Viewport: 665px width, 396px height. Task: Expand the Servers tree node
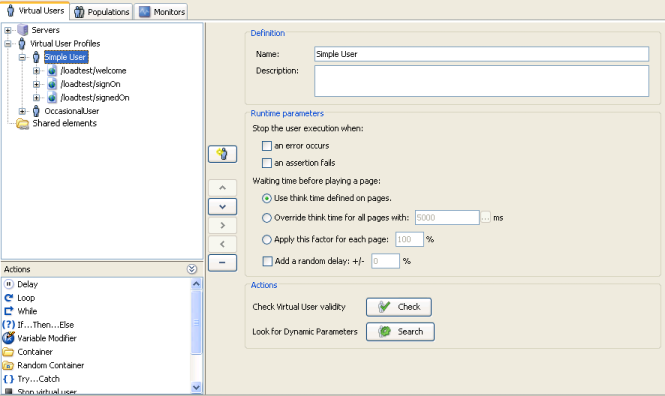[x=8, y=30]
